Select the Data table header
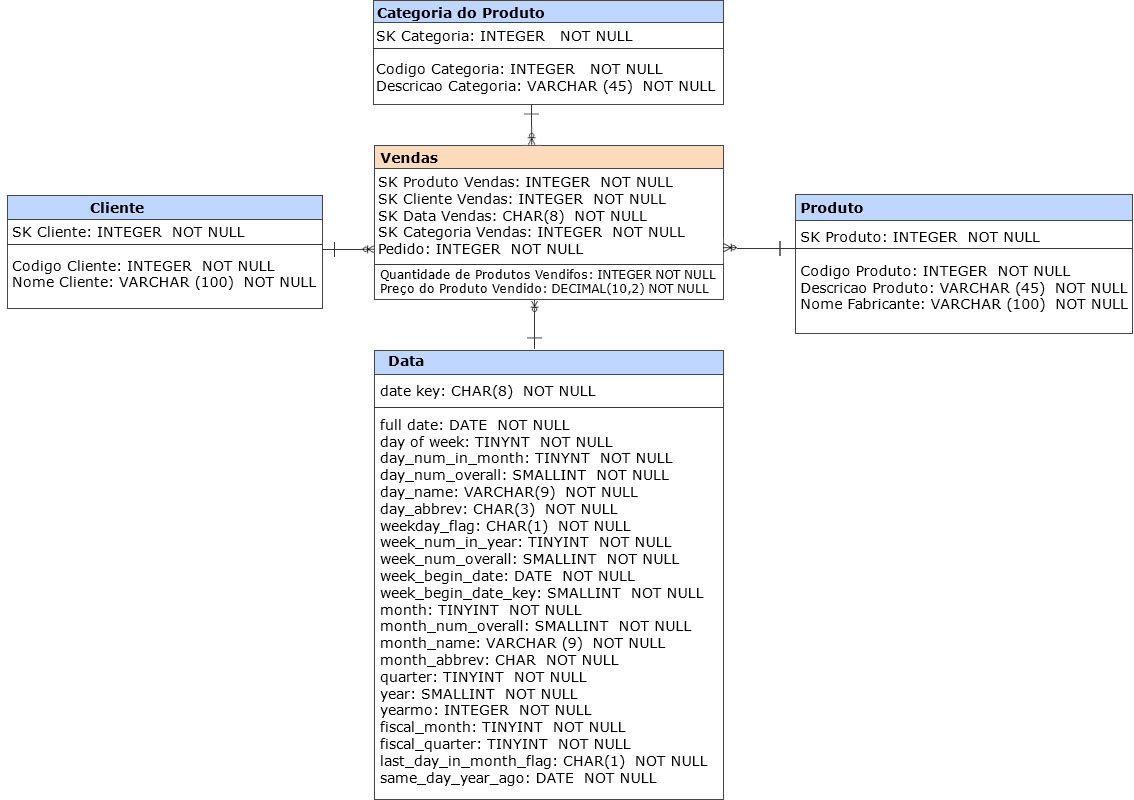 point(548,362)
